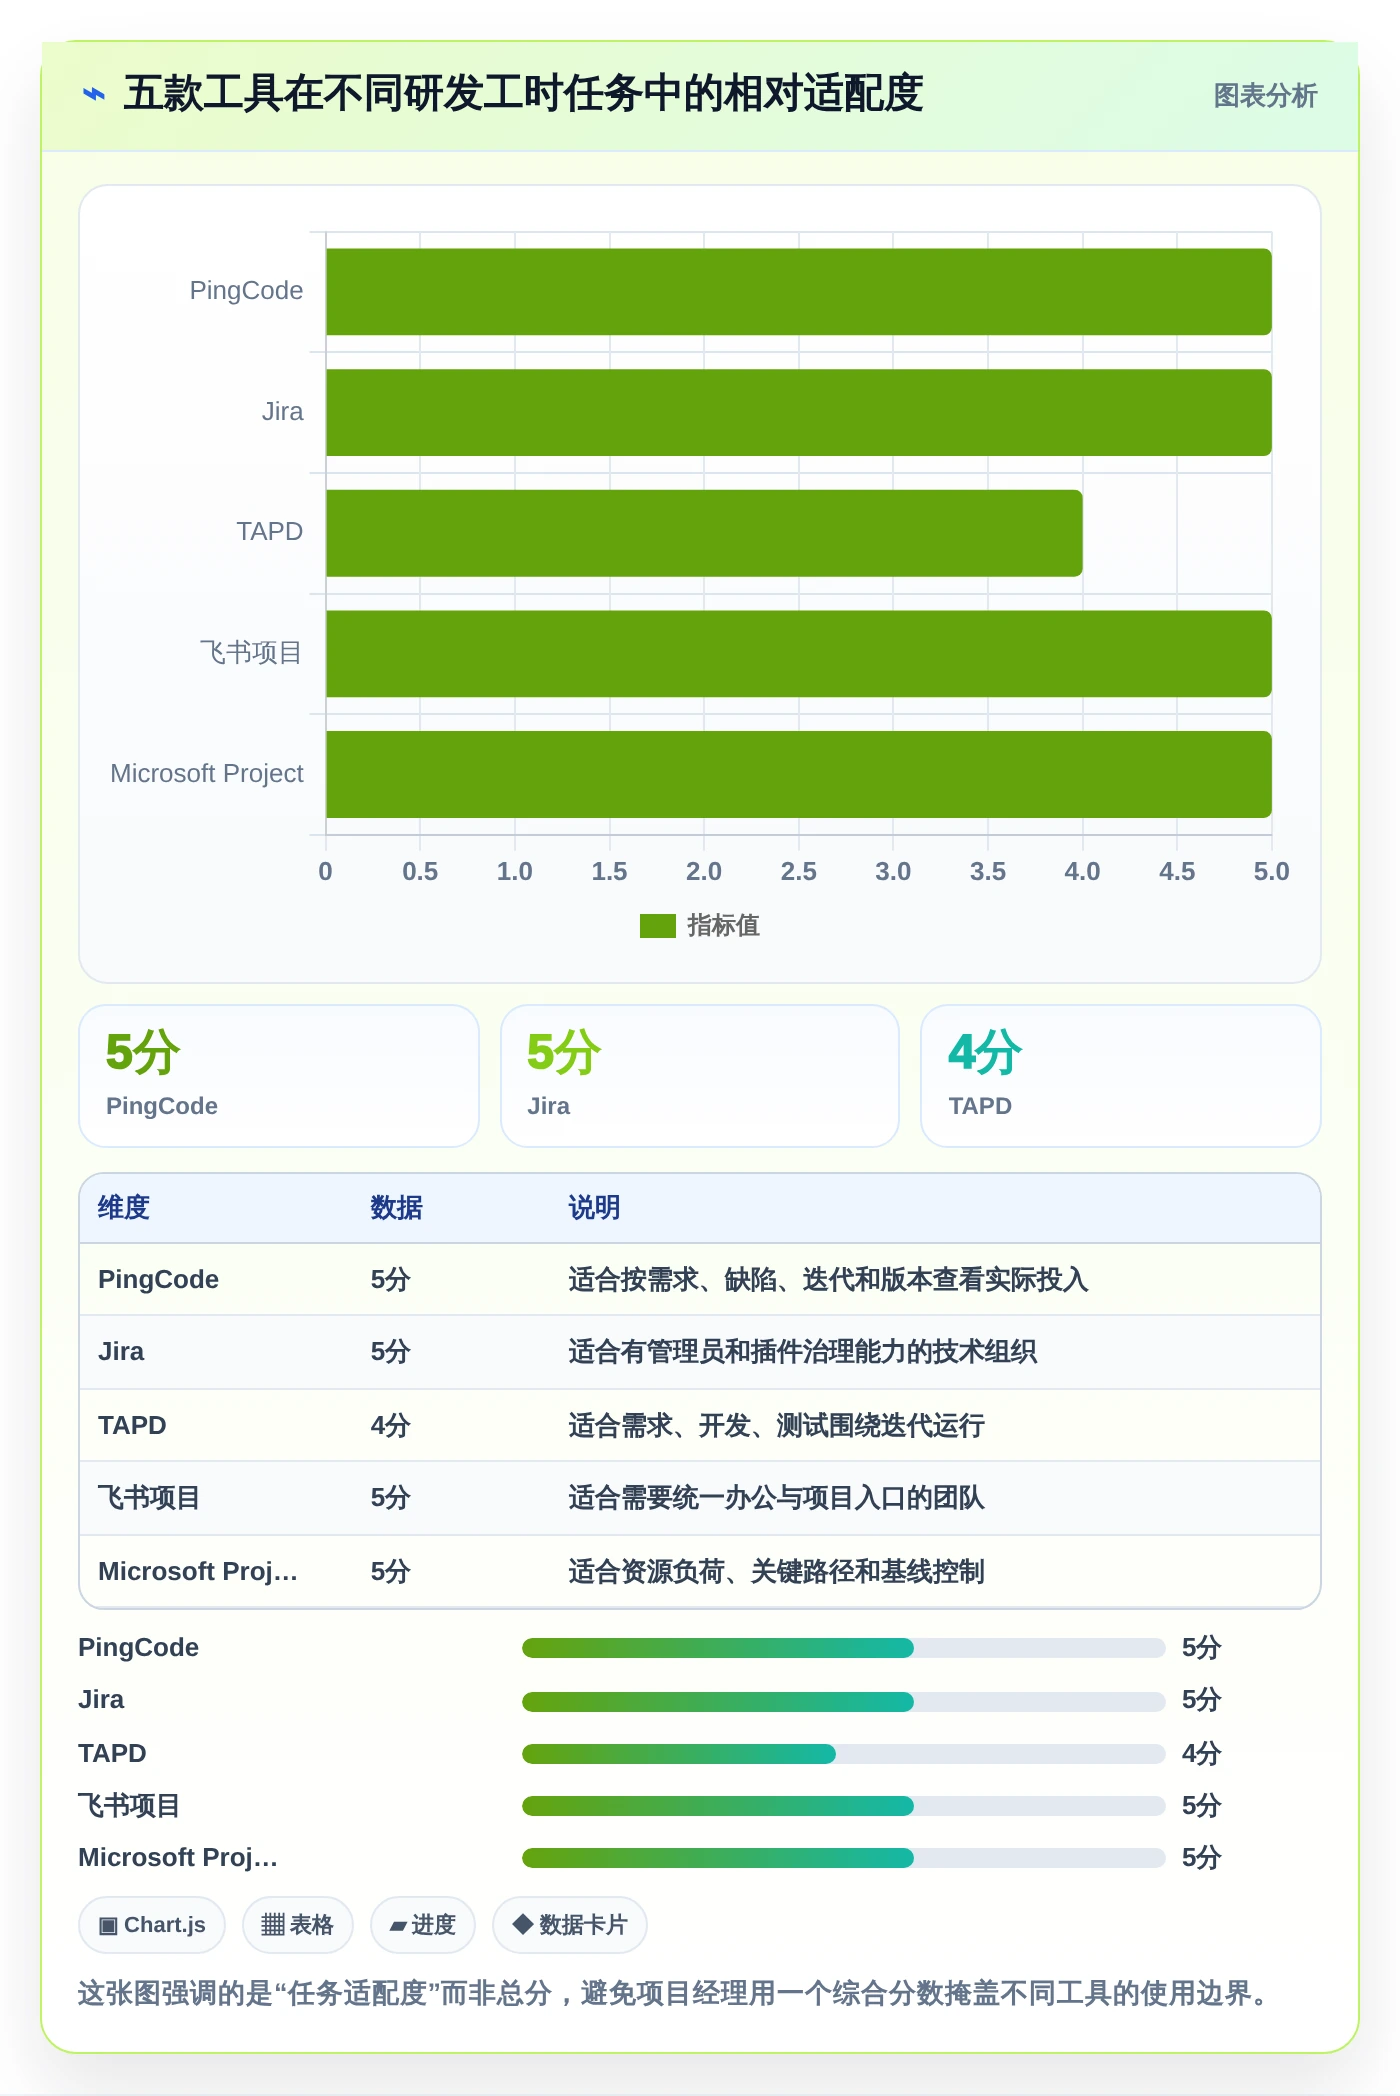Click the Microsoft Project bar in the chart
Image resolution: width=1400 pixels, height=2096 pixels.
tap(799, 774)
